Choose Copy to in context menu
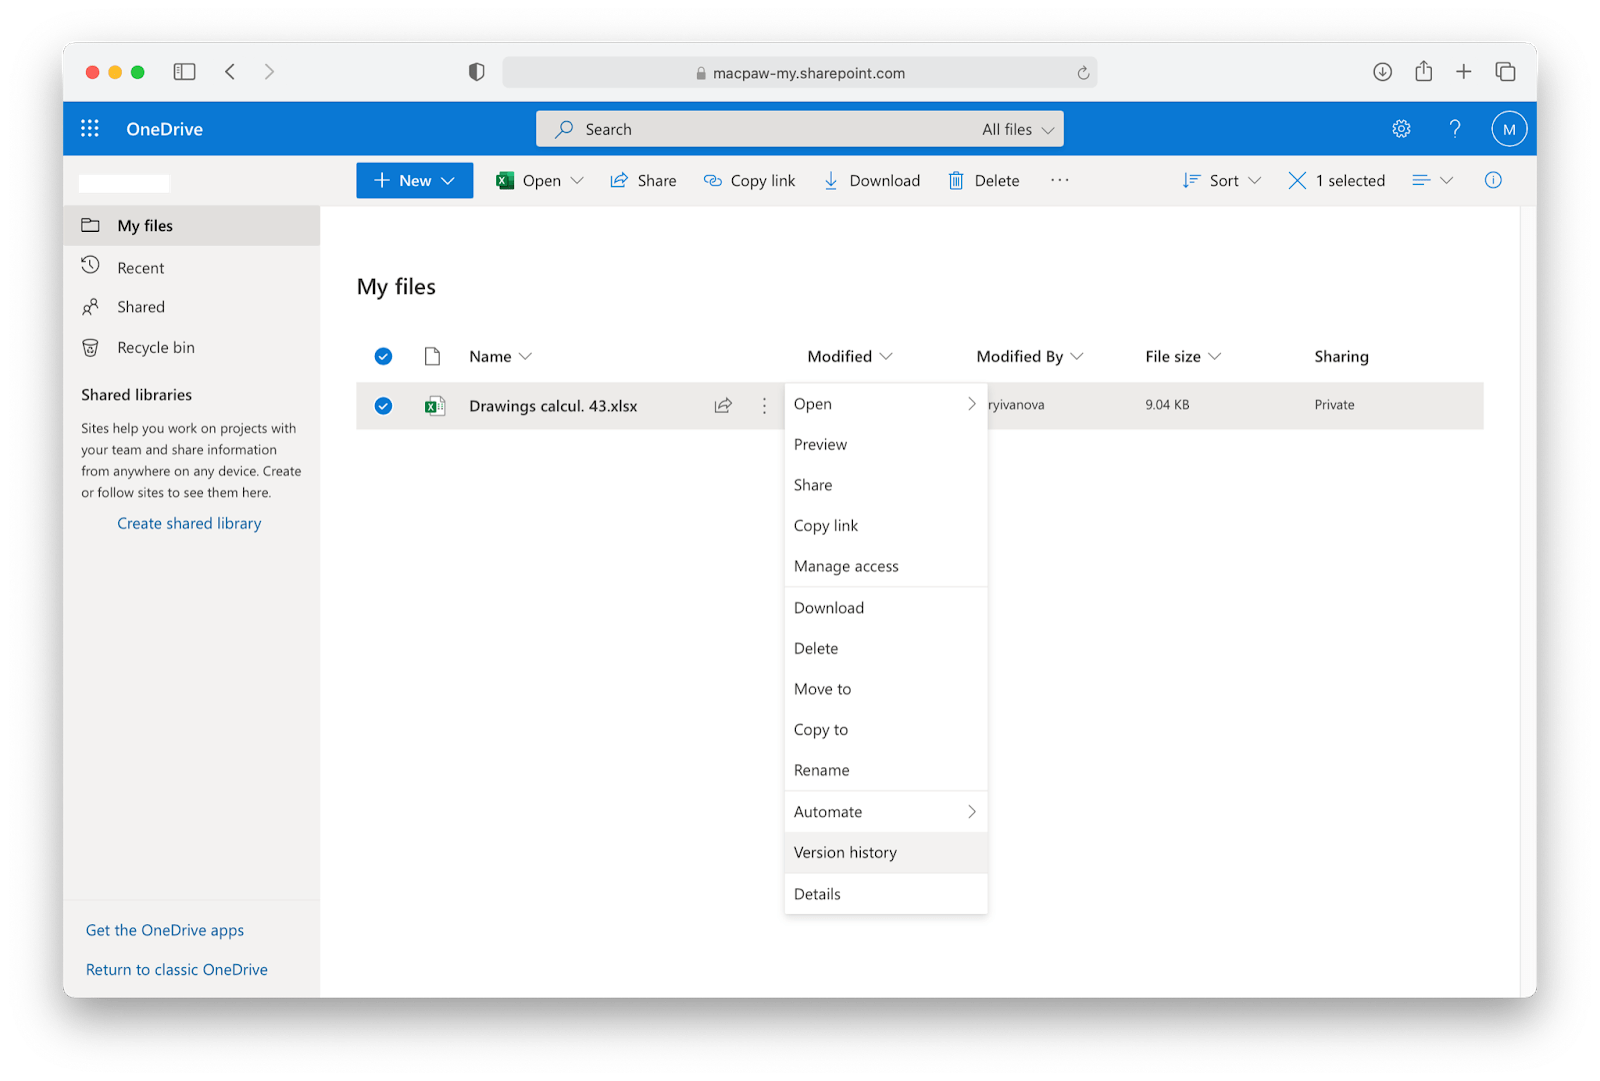 pos(886,729)
